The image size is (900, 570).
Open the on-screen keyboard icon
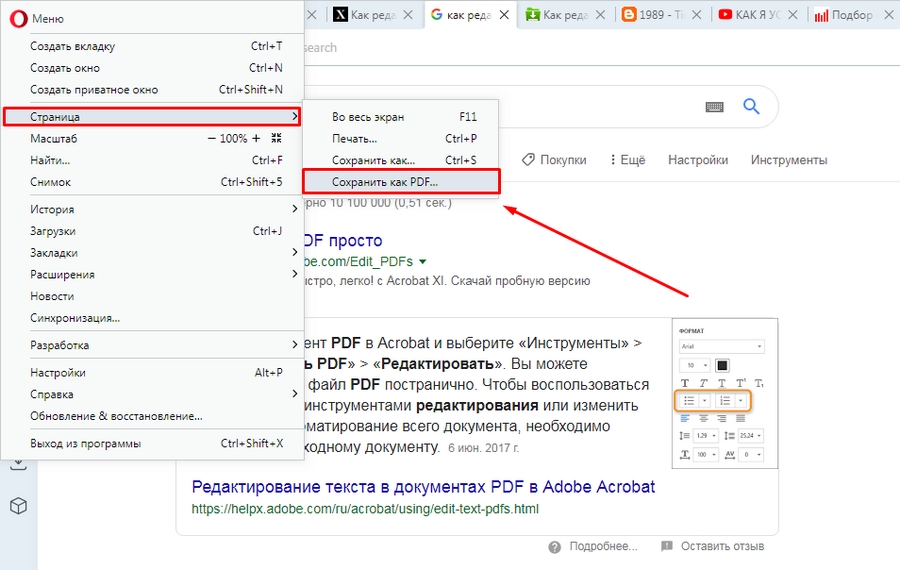click(714, 107)
